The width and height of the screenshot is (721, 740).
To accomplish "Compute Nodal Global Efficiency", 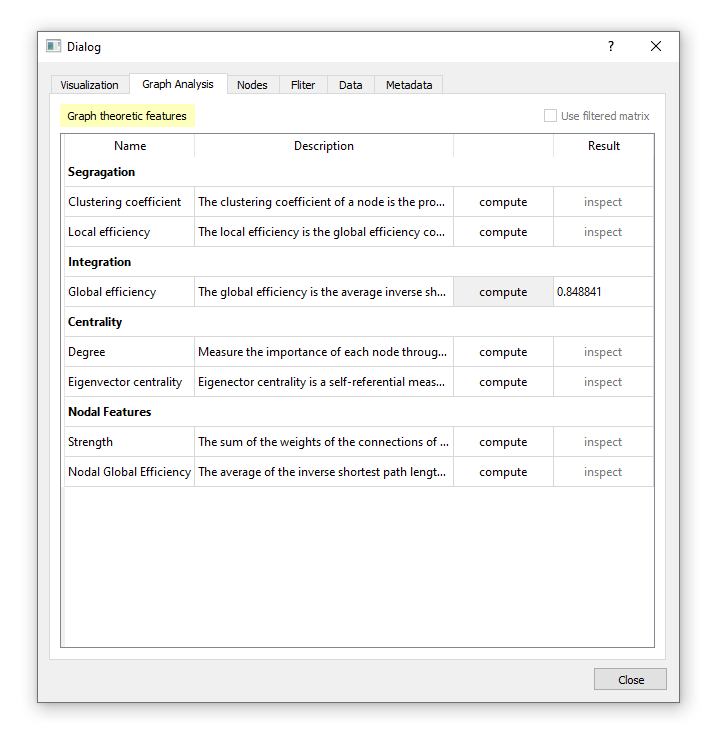I will tap(503, 472).
